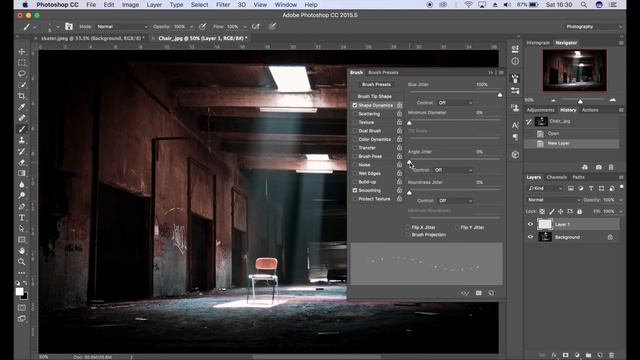640x360 pixels.
Task: Click the Brush Presets button
Action: pos(376,84)
